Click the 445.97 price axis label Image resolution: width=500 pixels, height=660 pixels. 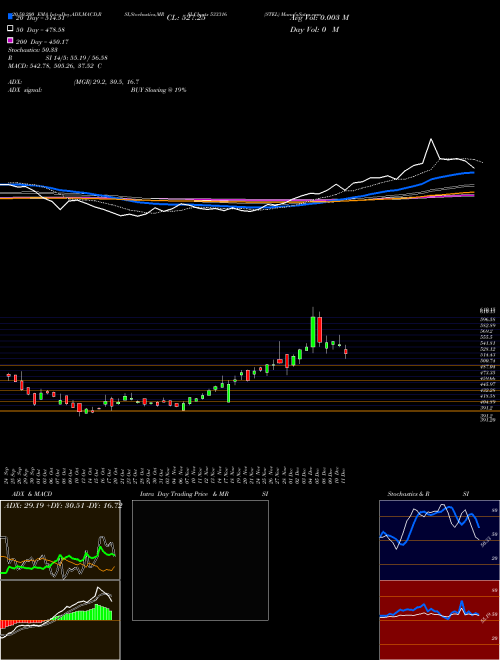tap(489, 384)
